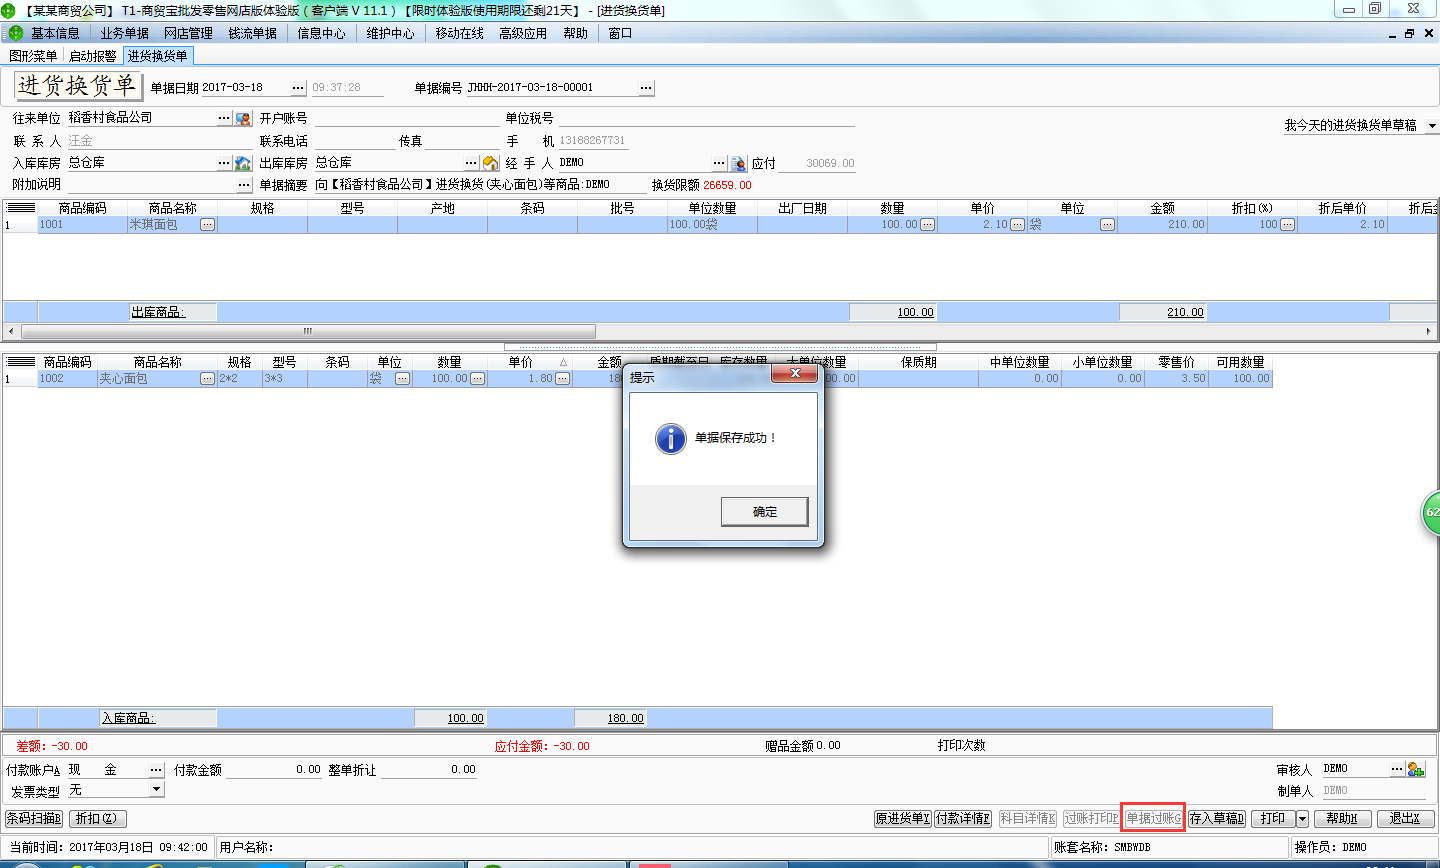Click the 出库库房 warehouse house icon
Image resolution: width=1440 pixels, height=868 pixels.
click(490, 163)
